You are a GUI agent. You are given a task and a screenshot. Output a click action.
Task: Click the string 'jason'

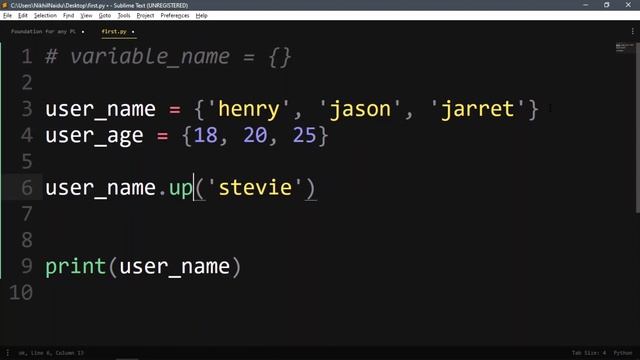(x=360, y=109)
